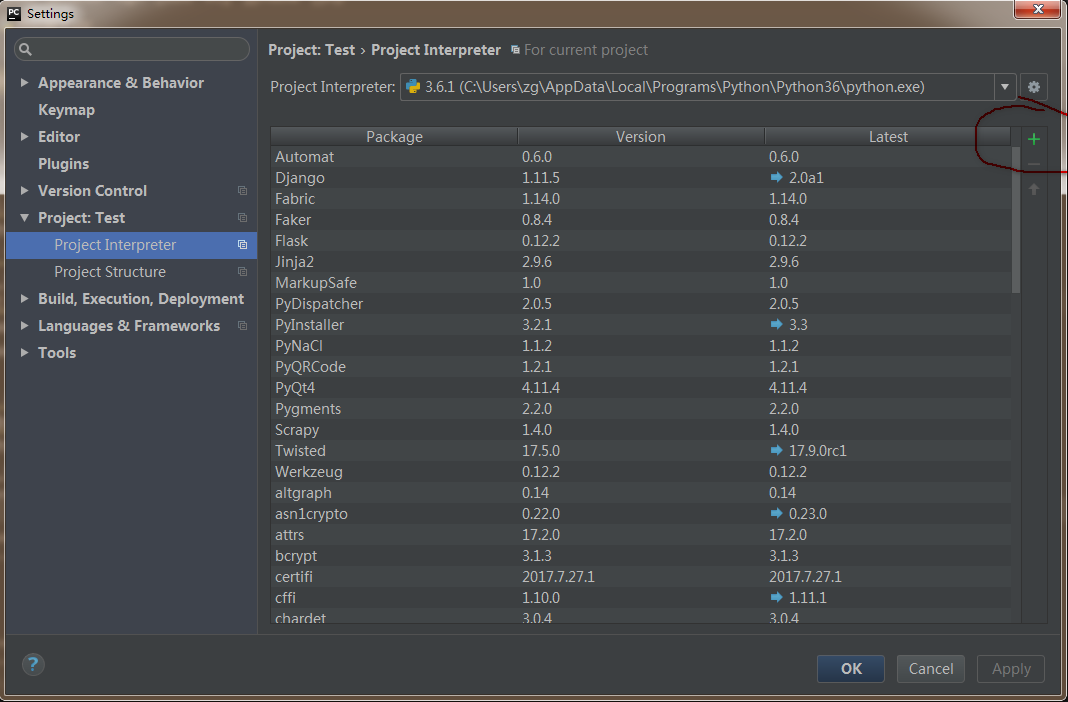
Task: Click the settings search input field
Action: [132, 49]
